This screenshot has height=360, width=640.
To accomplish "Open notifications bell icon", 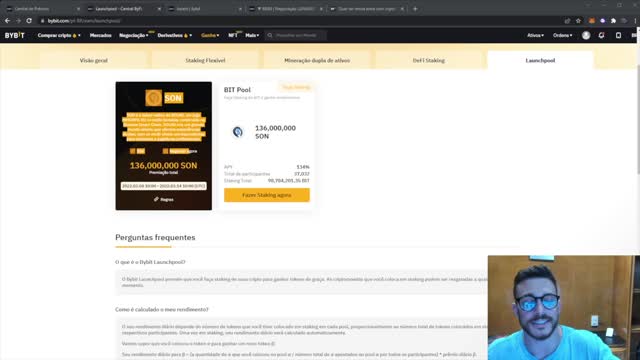I will pyautogui.click(x=601, y=36).
